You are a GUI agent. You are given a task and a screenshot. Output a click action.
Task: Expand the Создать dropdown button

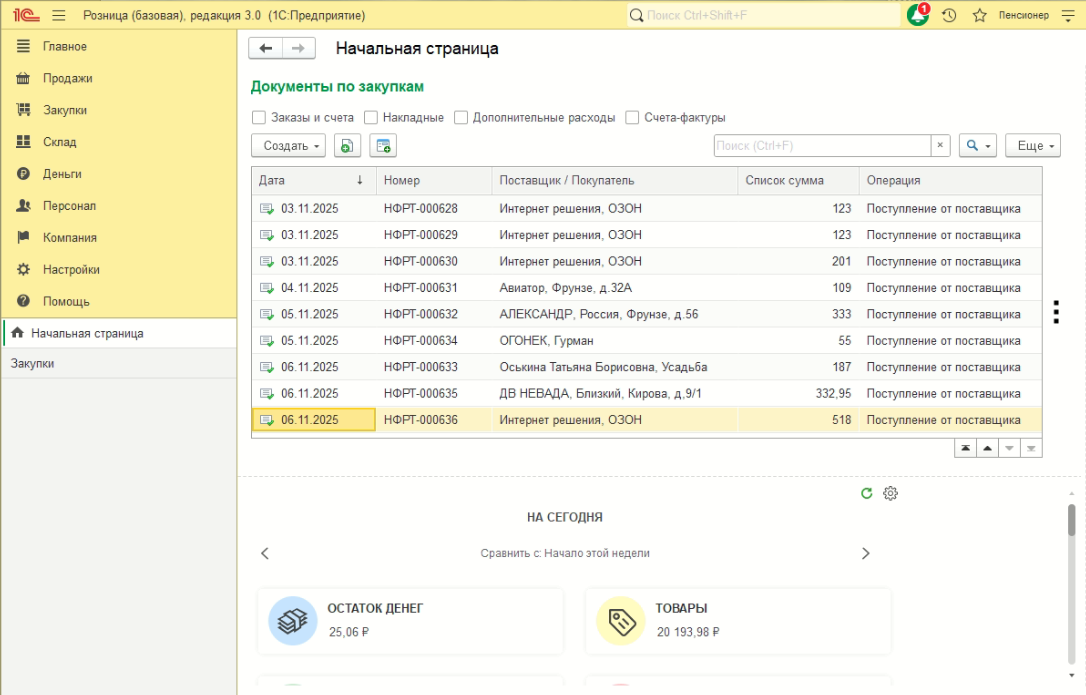(288, 146)
